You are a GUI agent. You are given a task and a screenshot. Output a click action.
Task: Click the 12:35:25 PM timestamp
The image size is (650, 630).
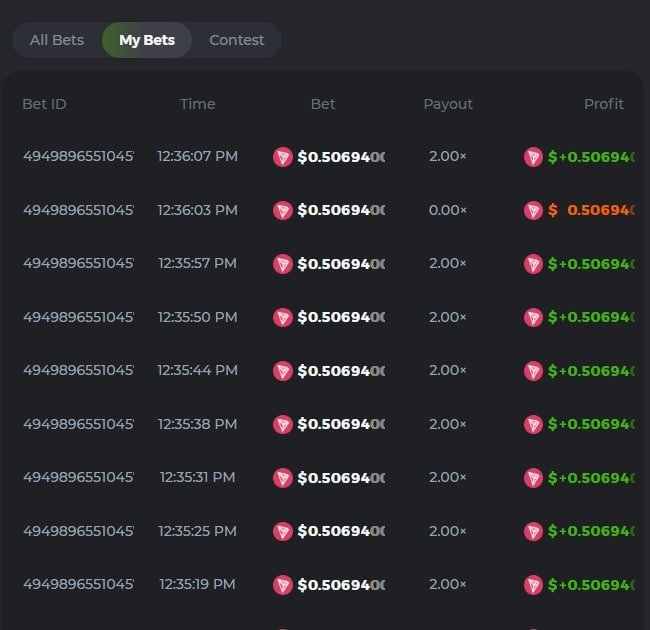[197, 531]
